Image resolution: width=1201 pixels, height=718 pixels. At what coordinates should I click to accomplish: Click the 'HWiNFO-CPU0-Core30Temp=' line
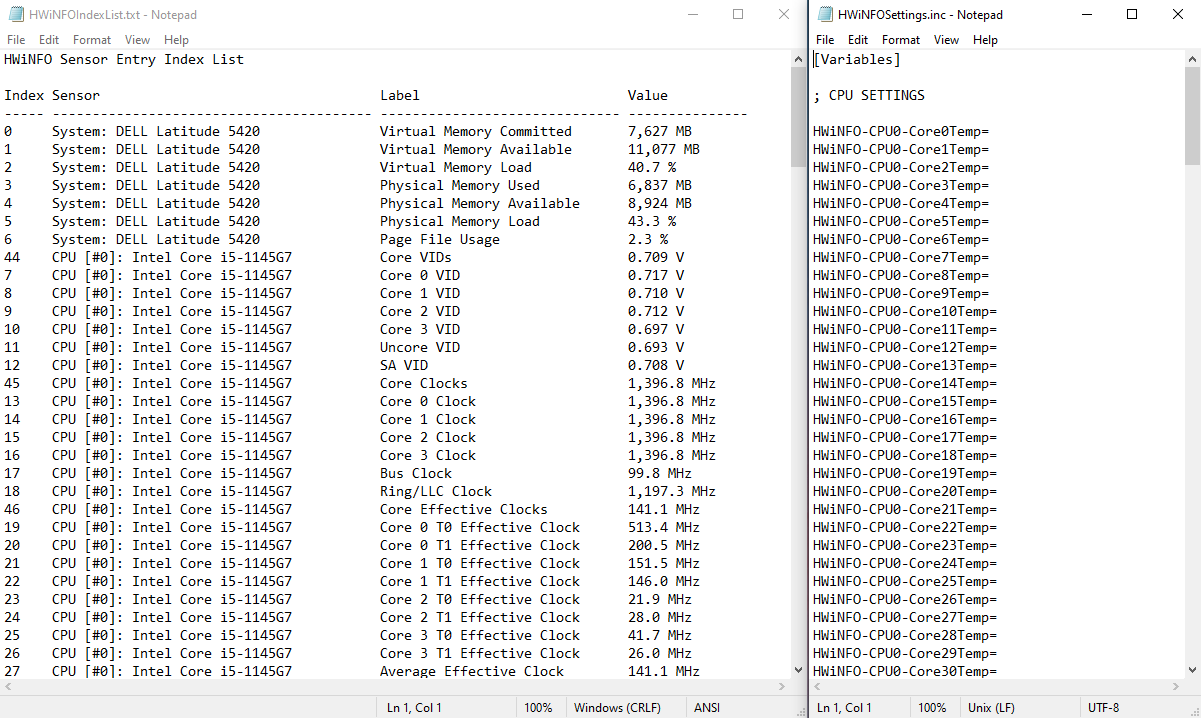tap(905, 671)
